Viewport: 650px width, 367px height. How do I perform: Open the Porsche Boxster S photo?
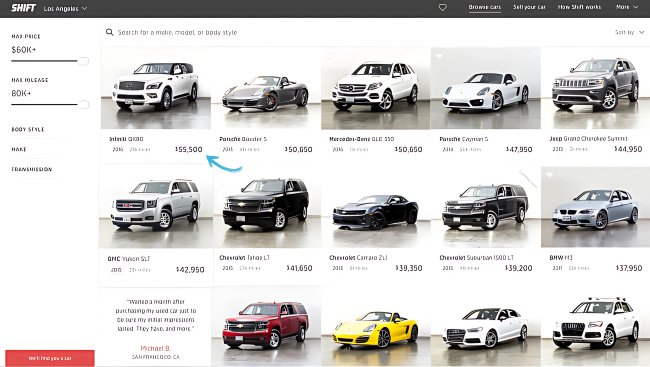pos(266,88)
